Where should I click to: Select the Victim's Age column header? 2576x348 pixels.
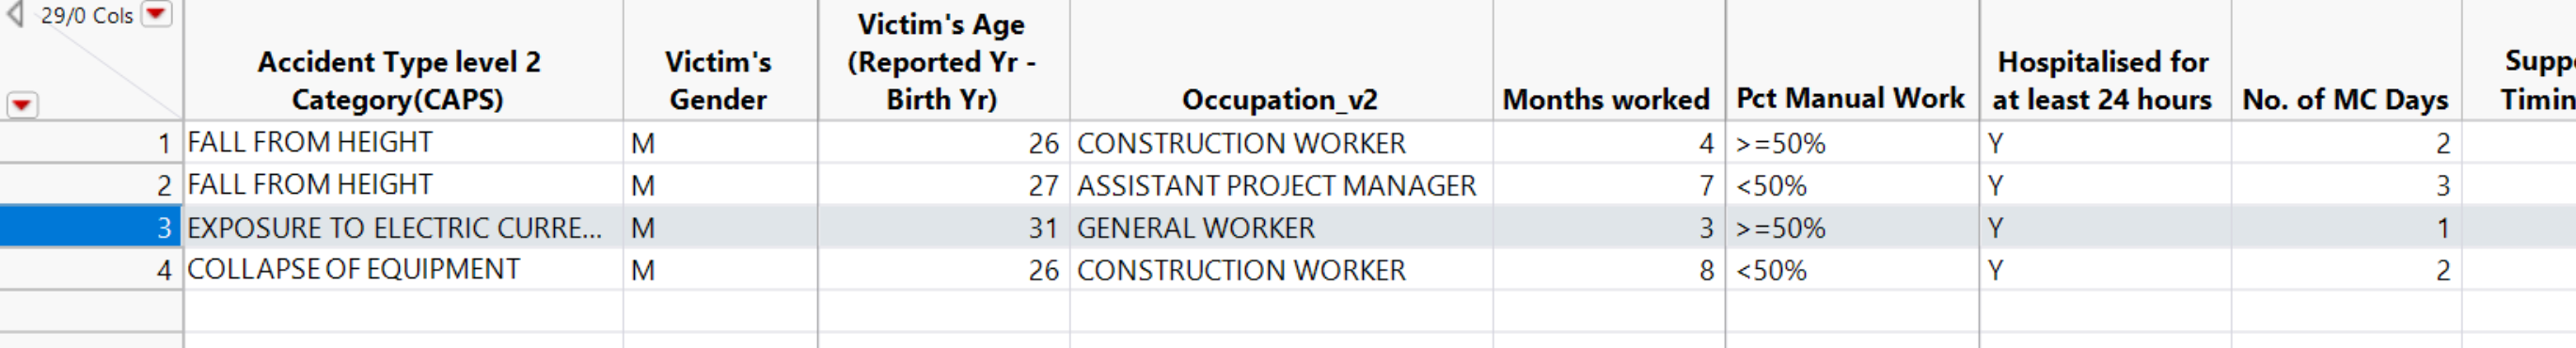941,61
